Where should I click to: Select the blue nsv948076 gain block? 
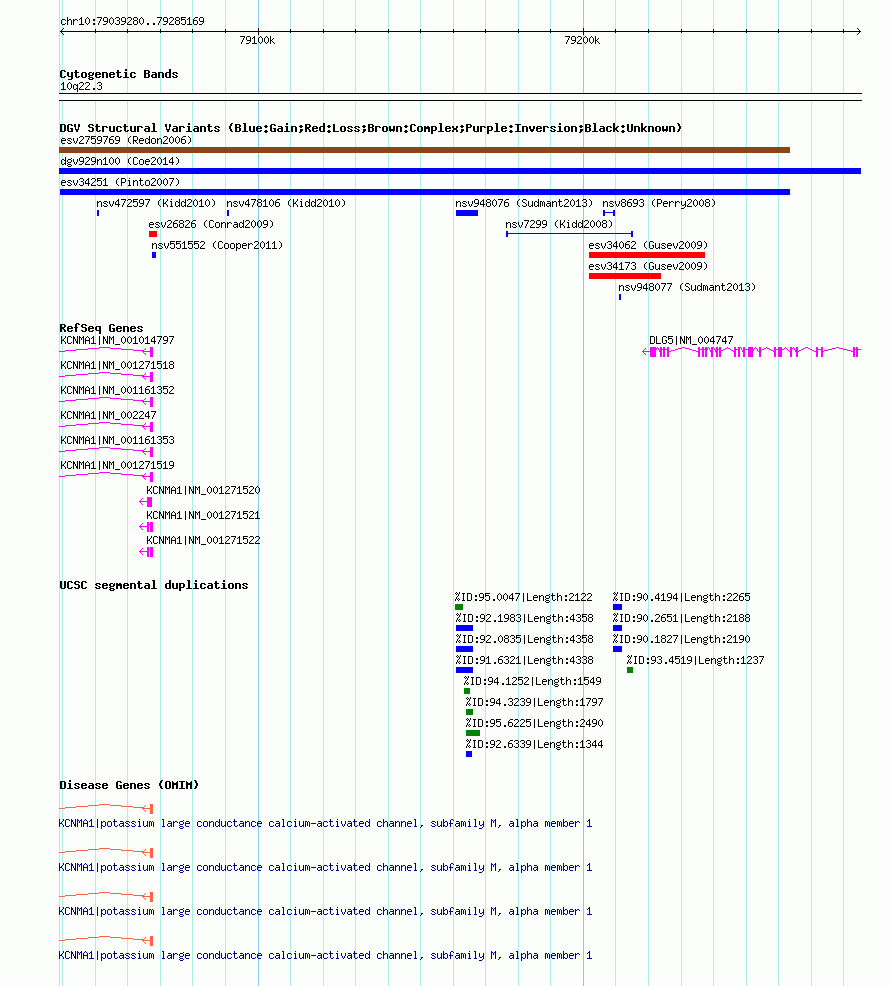[467, 213]
